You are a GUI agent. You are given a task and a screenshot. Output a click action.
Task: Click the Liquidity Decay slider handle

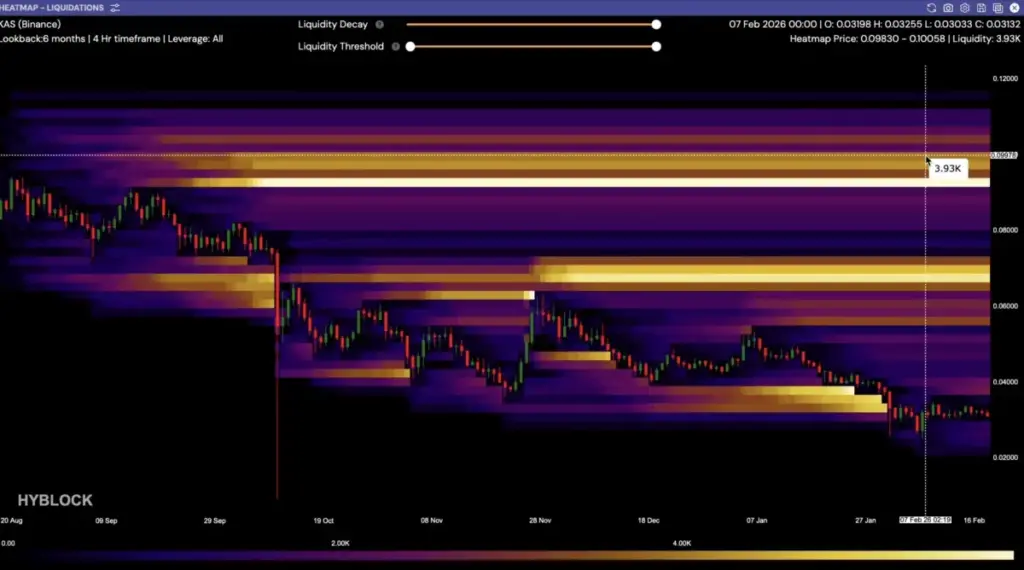coord(656,24)
